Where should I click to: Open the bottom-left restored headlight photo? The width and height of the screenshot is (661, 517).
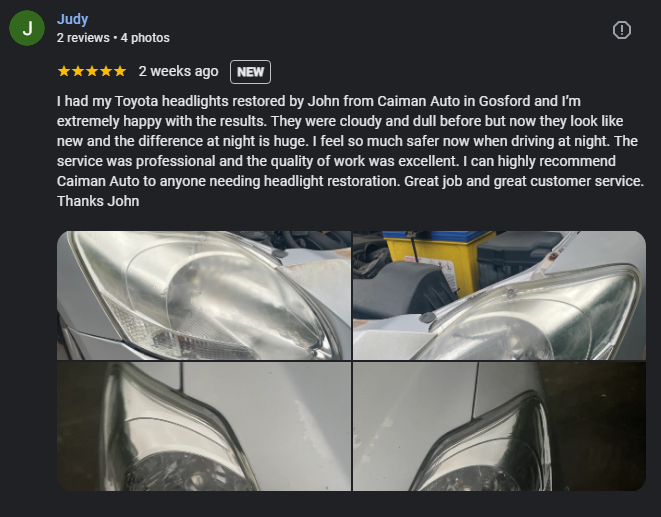(204, 426)
